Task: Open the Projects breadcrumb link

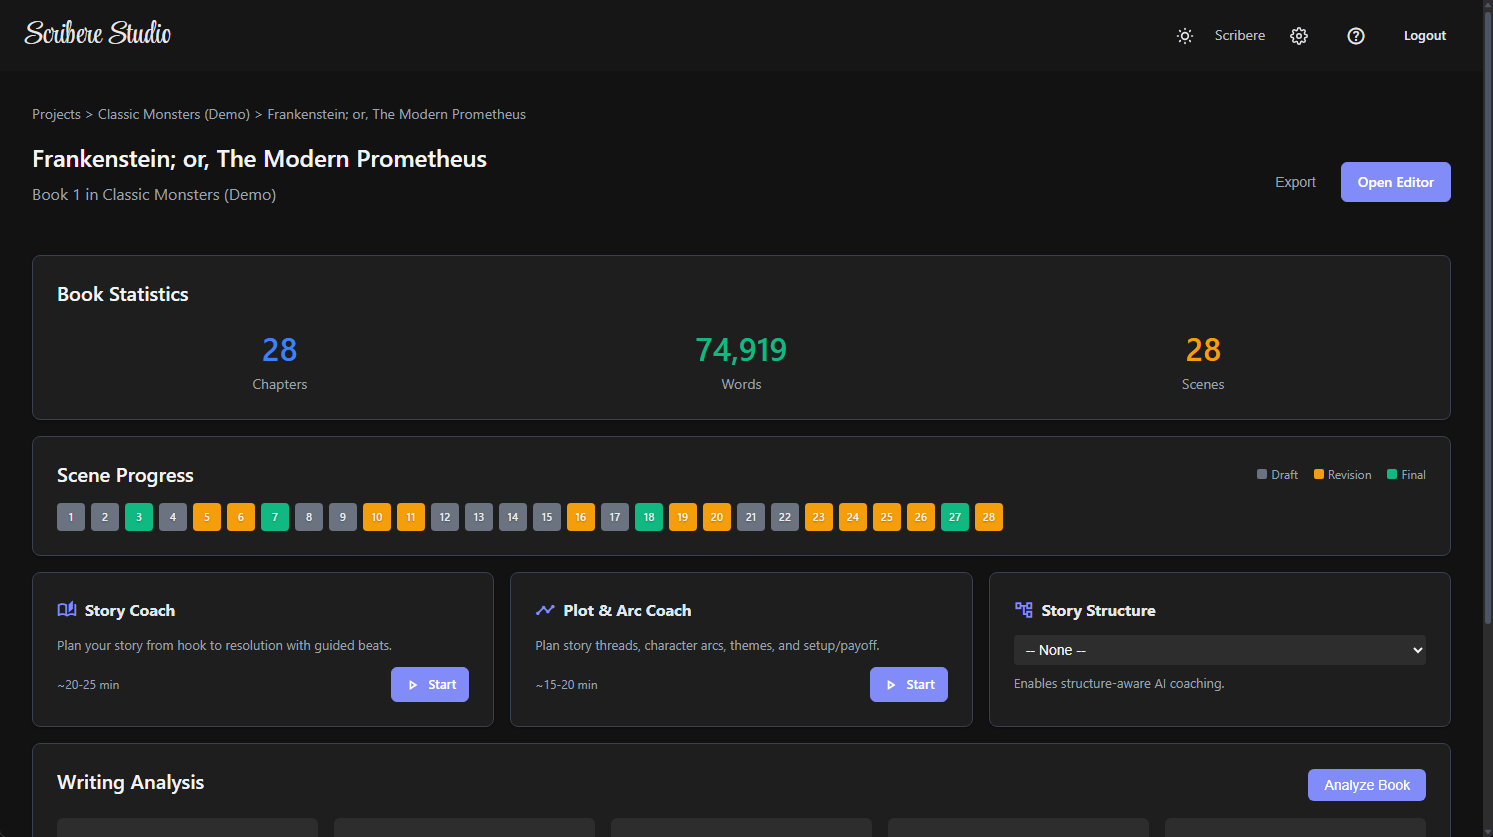Action: pyautogui.click(x=56, y=114)
